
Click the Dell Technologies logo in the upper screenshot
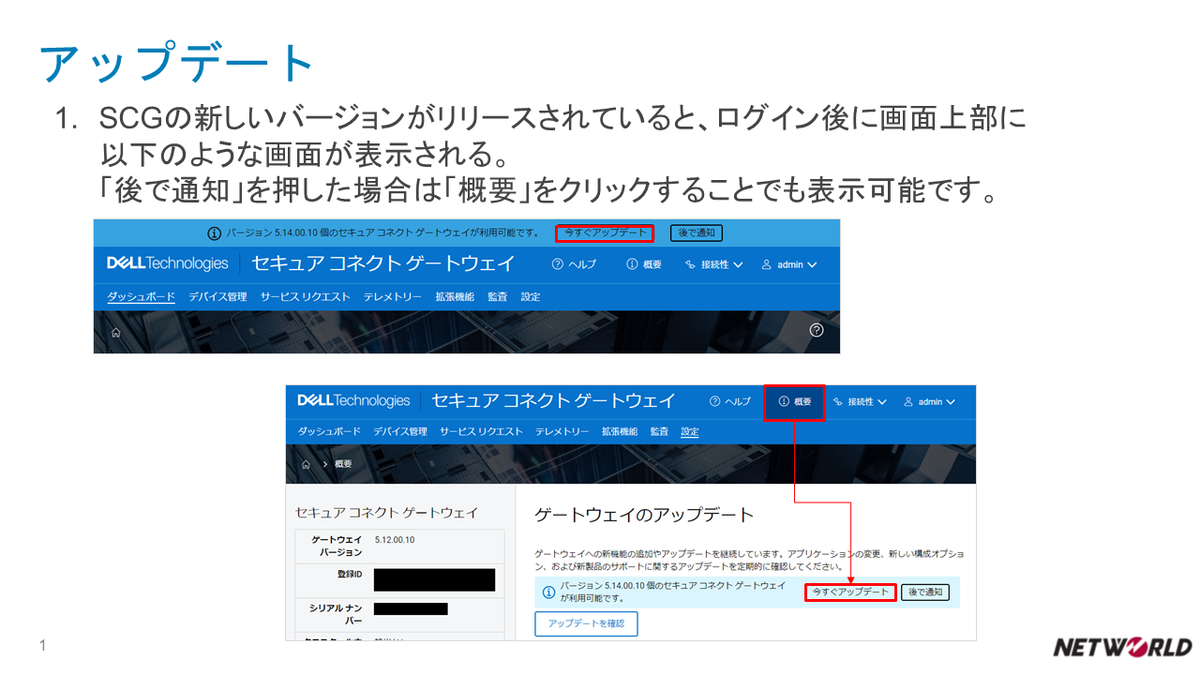[x=168, y=264]
